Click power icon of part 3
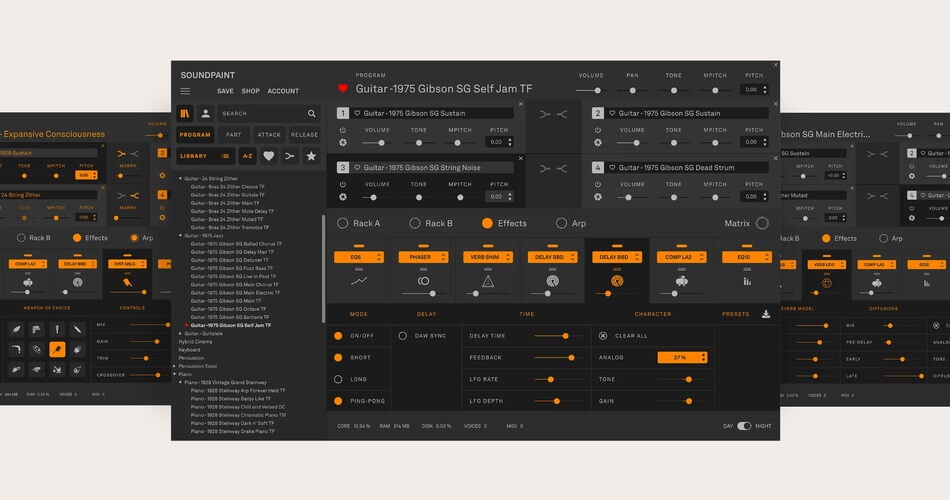Screen dimensions: 950x500 (343, 184)
